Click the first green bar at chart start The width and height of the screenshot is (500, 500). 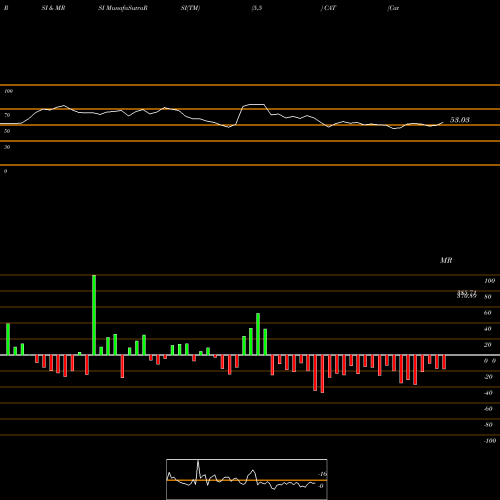[8, 339]
